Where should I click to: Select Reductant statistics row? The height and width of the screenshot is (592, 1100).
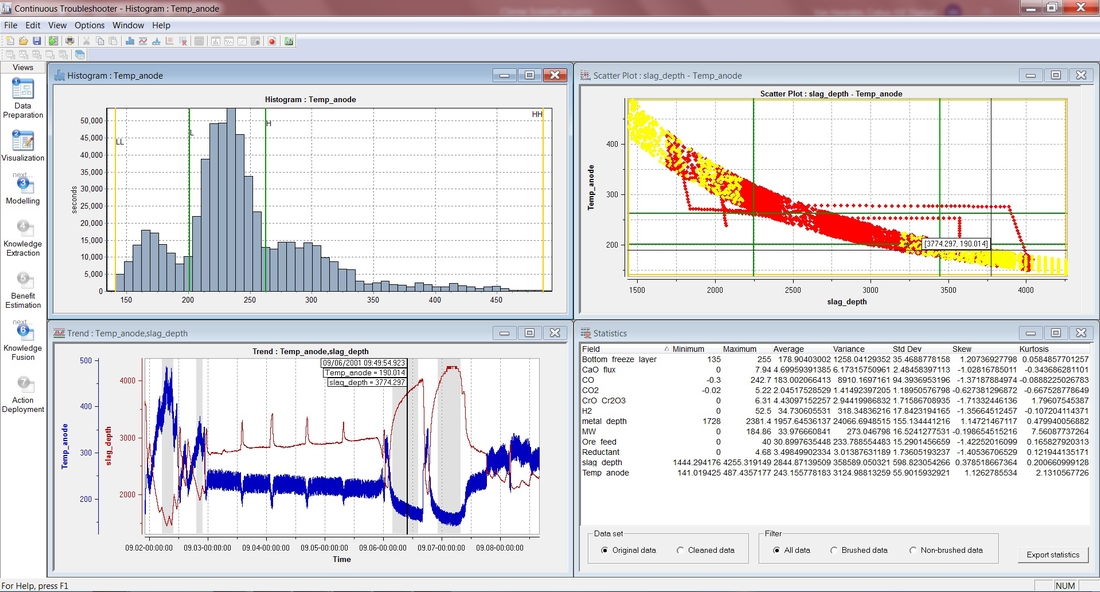click(x=836, y=452)
